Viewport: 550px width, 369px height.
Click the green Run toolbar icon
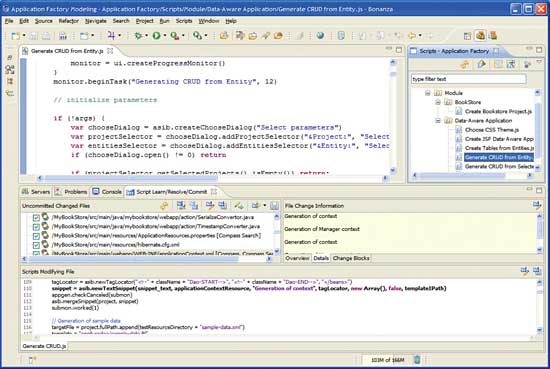point(156,35)
